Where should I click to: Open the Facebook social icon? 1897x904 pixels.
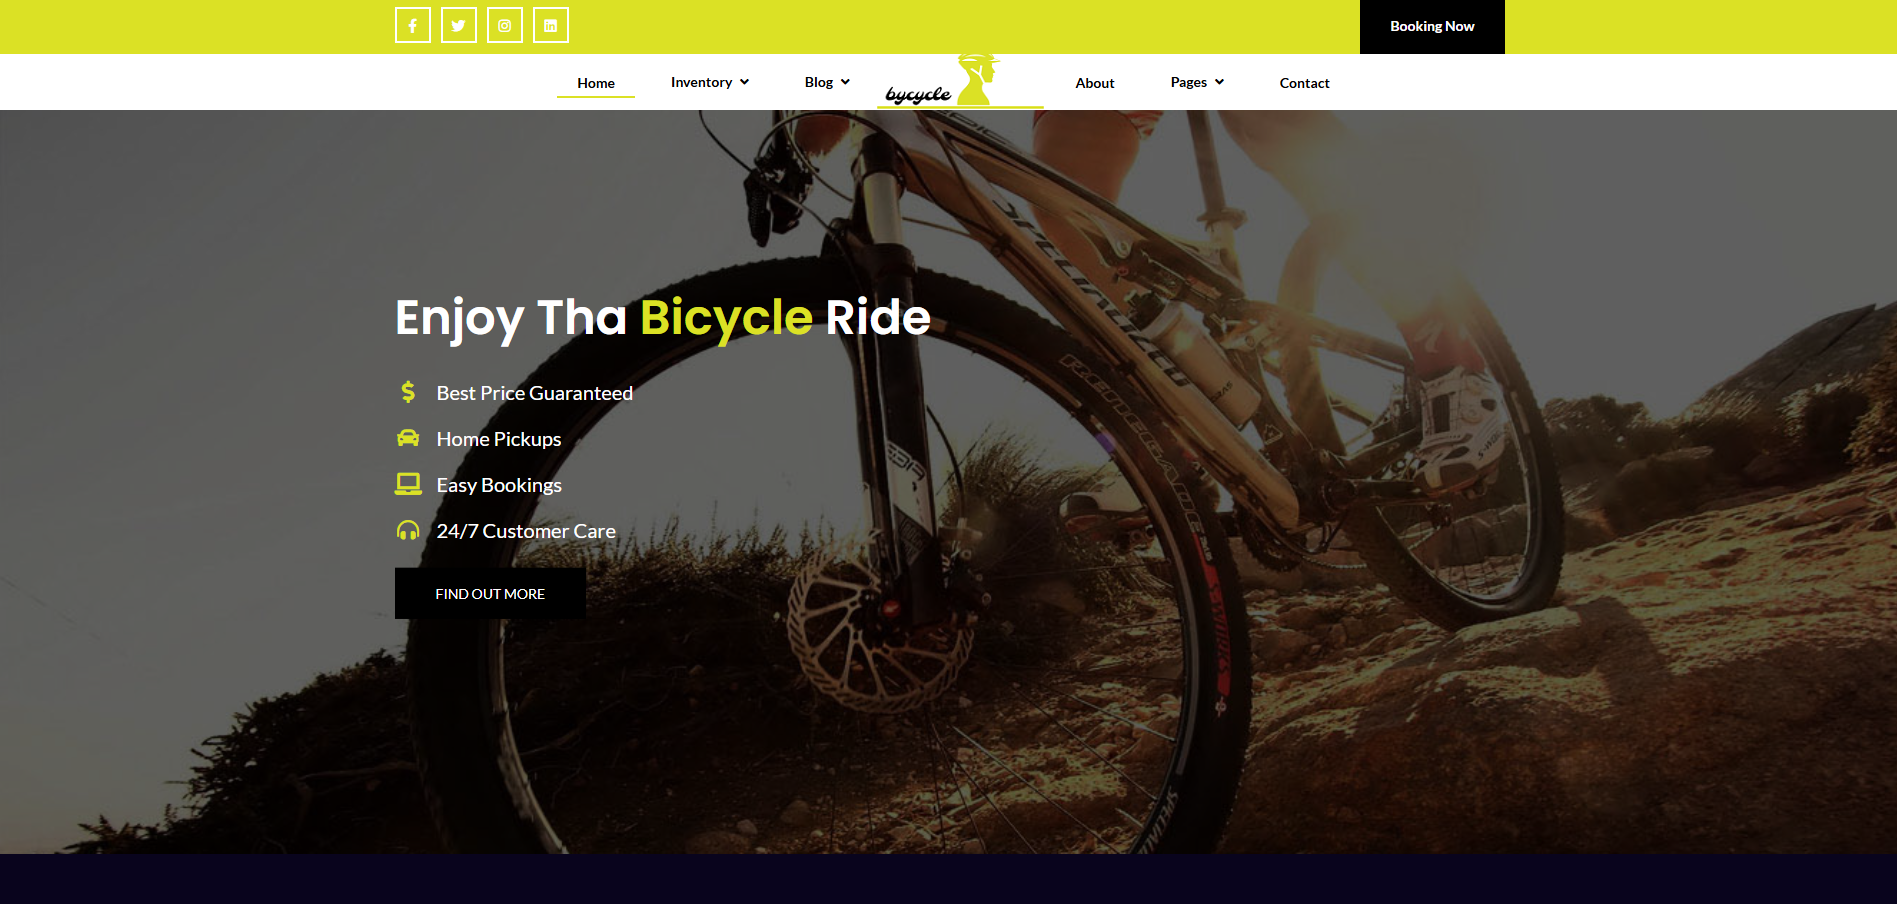(x=413, y=26)
